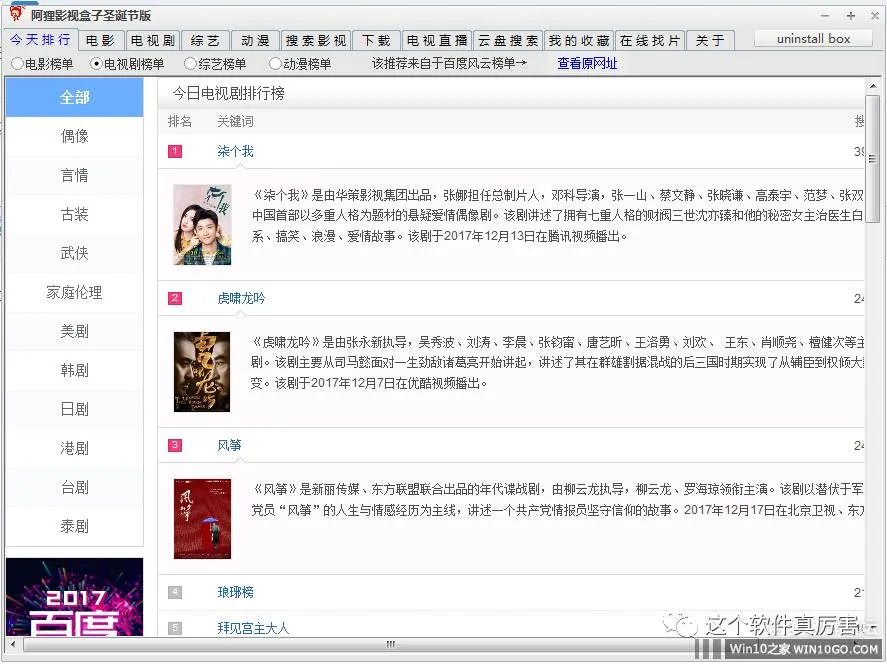Click the 风筝 red poster thumbnail
Screen dimensions: 887x664
coord(203,519)
